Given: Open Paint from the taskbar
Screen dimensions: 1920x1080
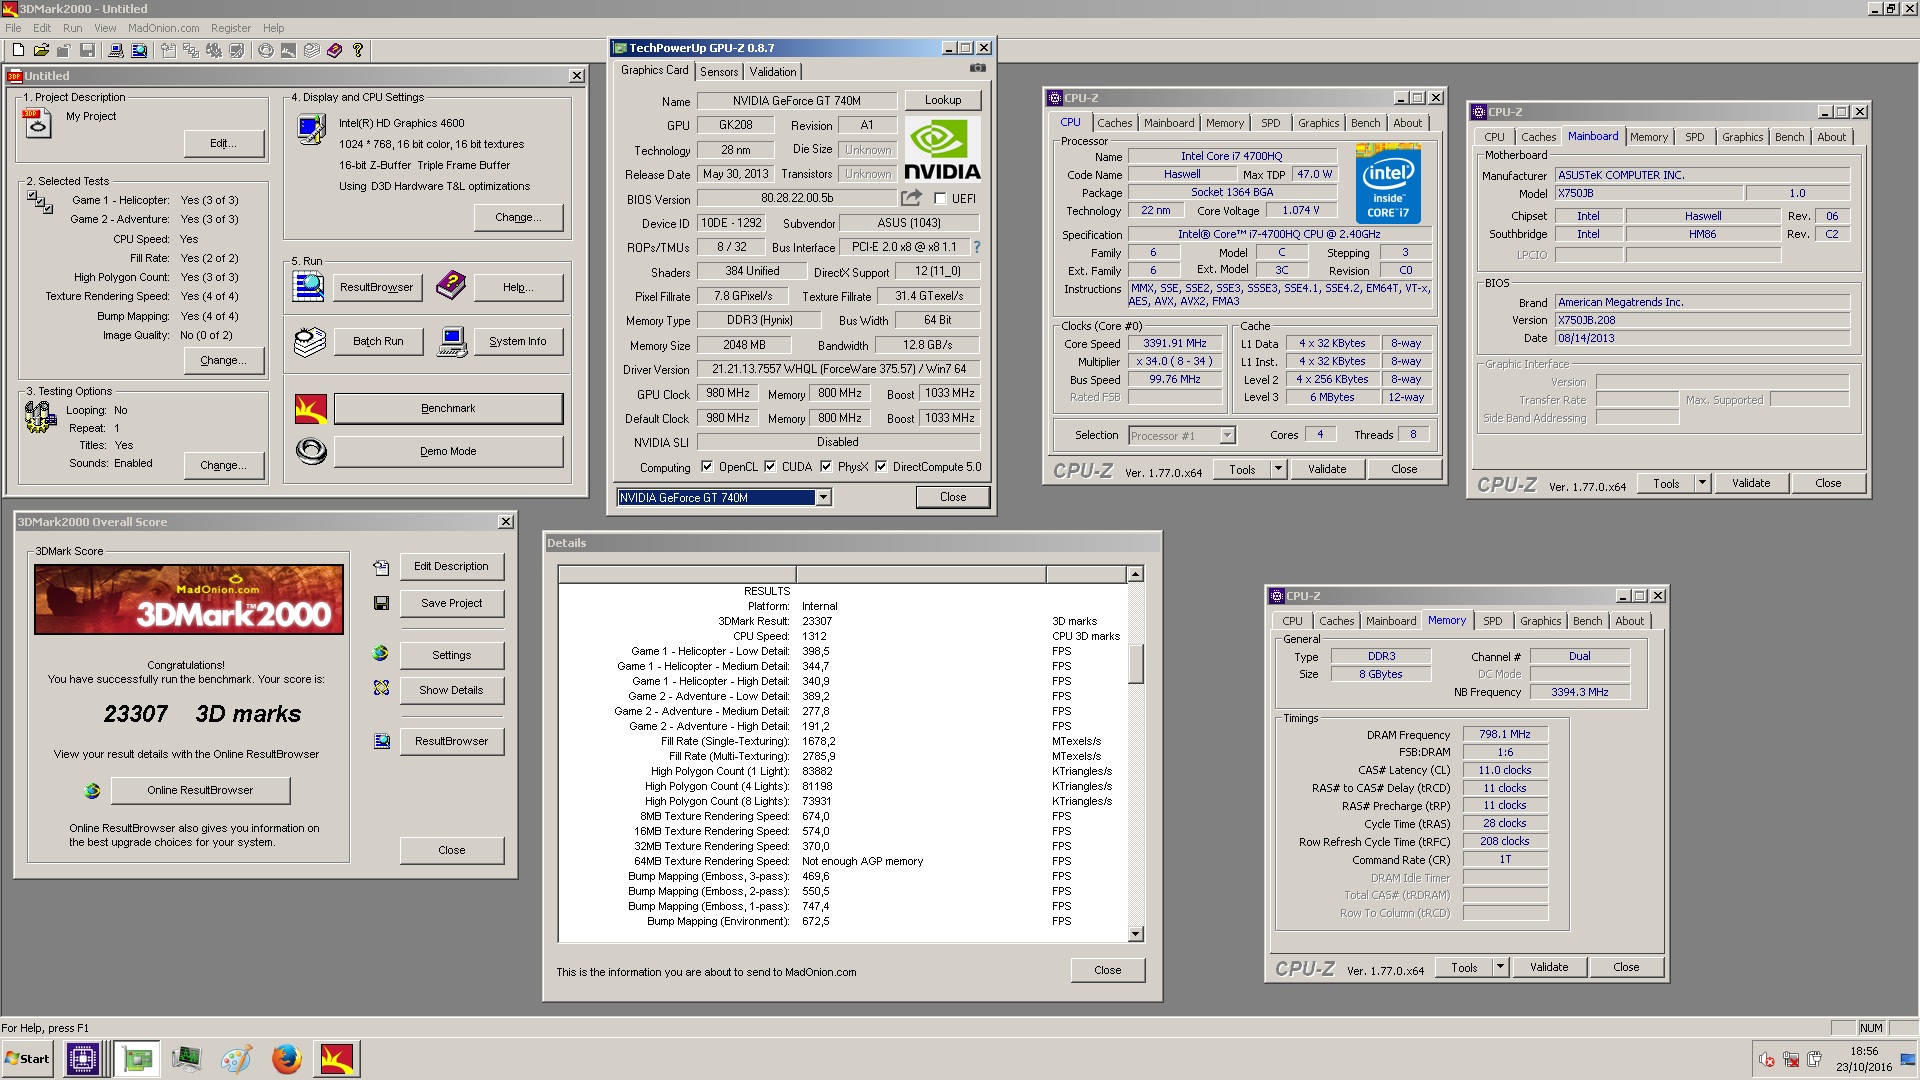Looking at the screenshot, I should pyautogui.click(x=236, y=1058).
